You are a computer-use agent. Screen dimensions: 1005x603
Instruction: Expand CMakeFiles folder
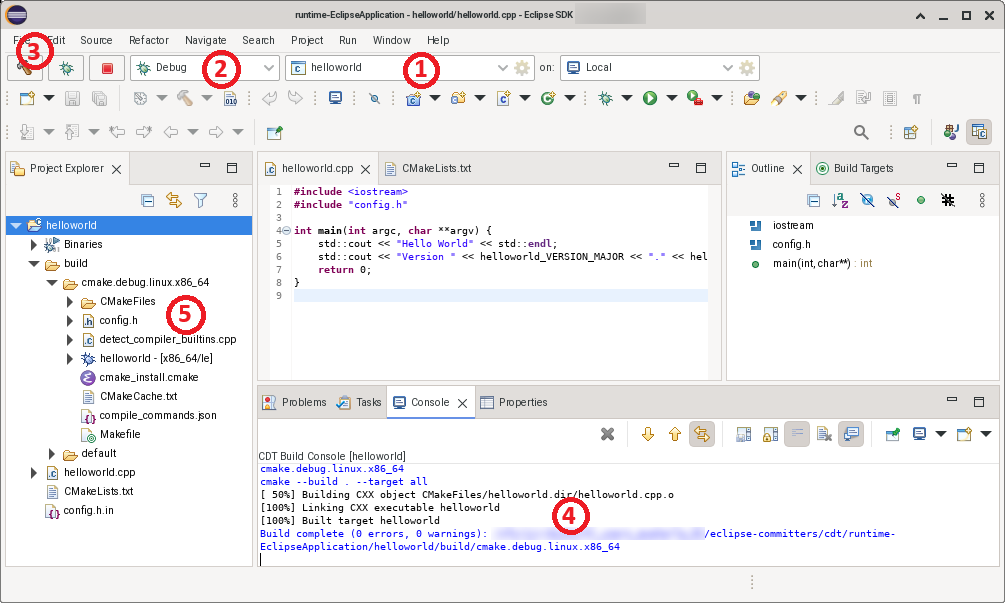[70, 301]
